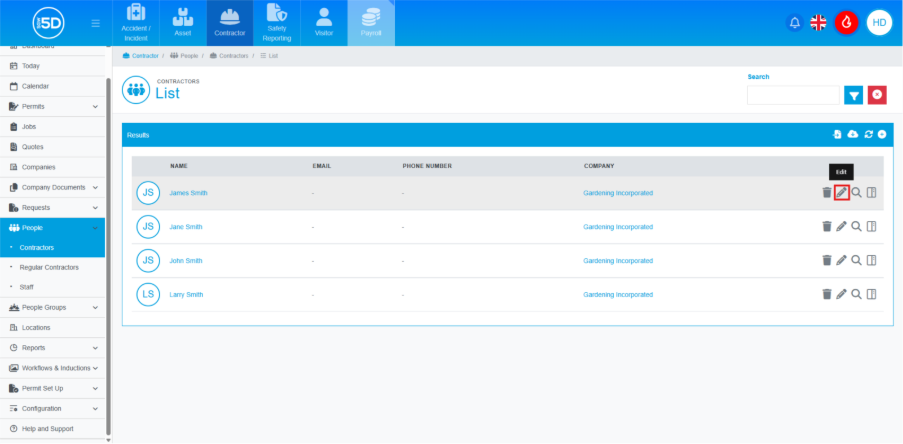Add a new contractor with plus icon
The width and height of the screenshot is (903, 444).
point(882,134)
